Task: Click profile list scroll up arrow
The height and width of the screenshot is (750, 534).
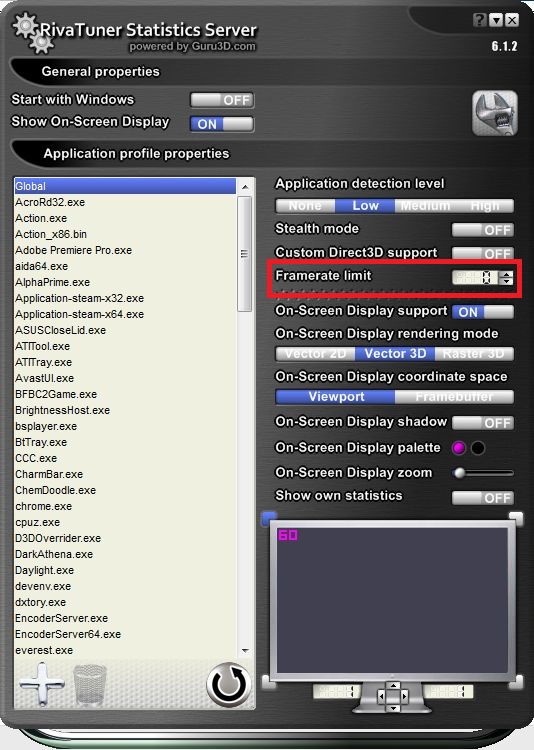Action: 245,187
